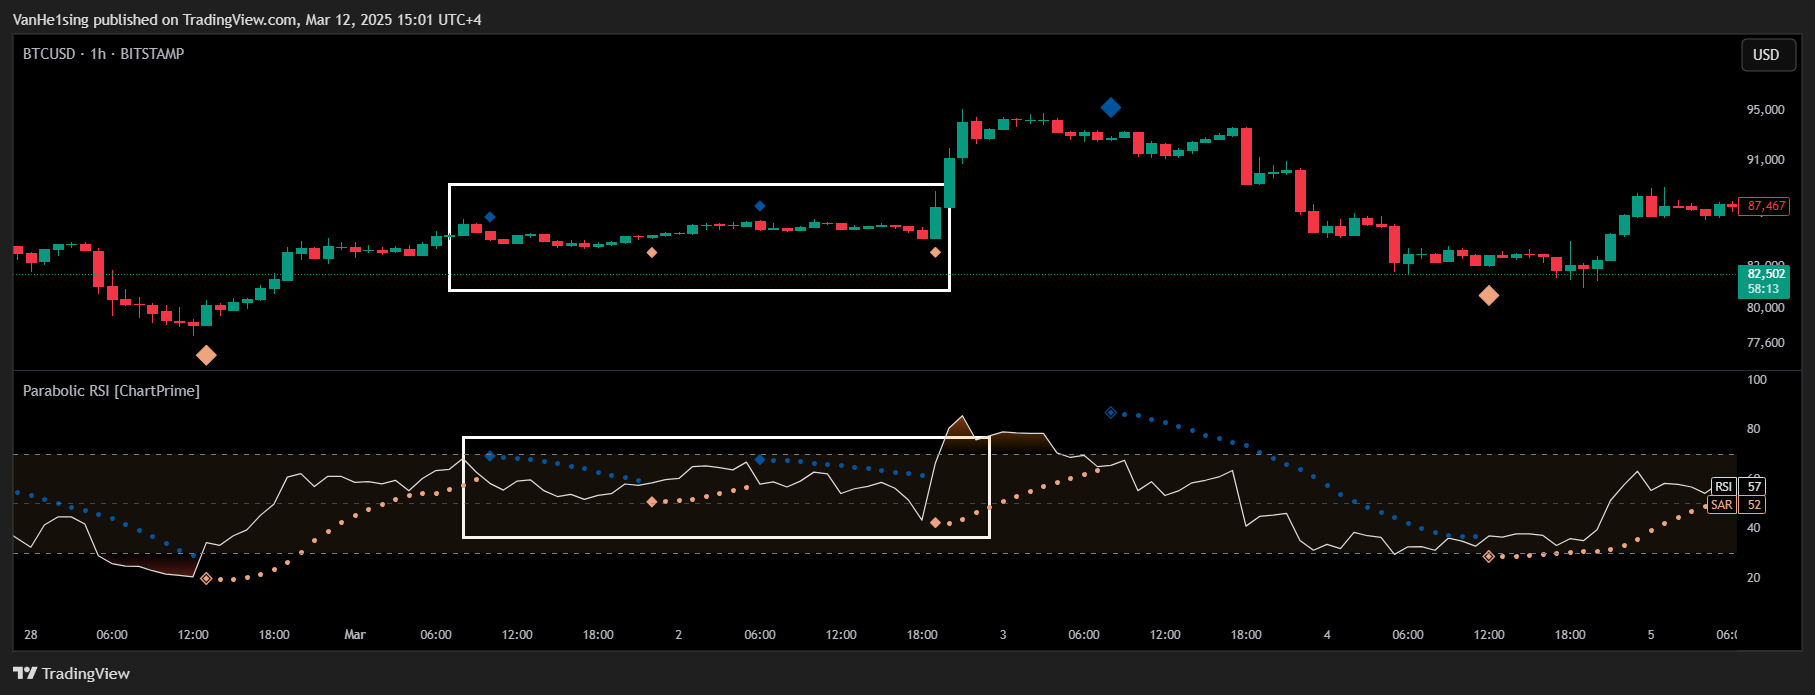This screenshot has height=695, width=1815.
Task: Click the 95,000 price axis label
Action: click(1765, 110)
